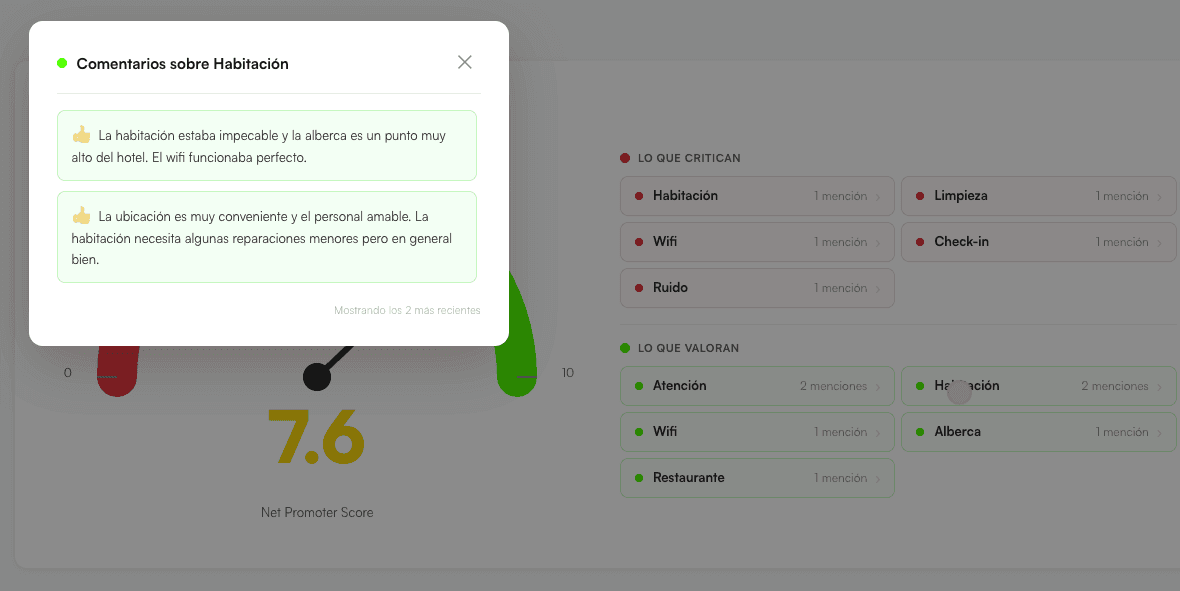The width and height of the screenshot is (1180, 591).
Task: Close the Comentarios sobre Habitación dialog
Action: (x=464, y=62)
